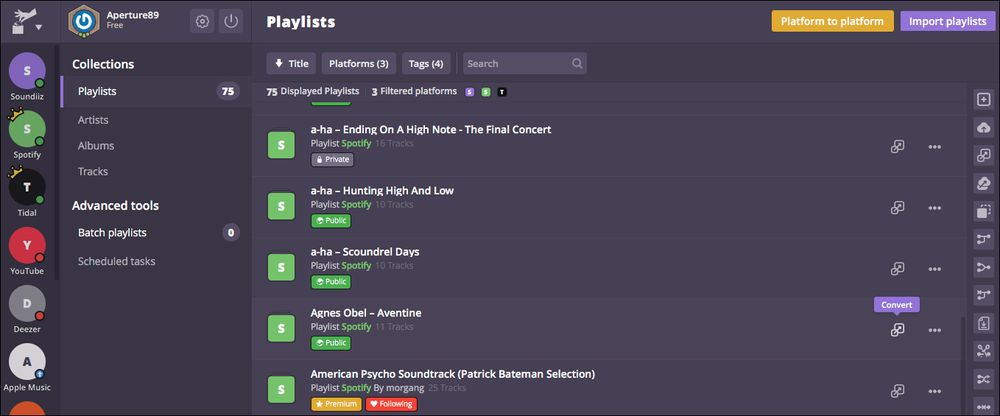Viewport: 1000px width, 416px height.
Task: Click the power logout icon
Action: 231,22
